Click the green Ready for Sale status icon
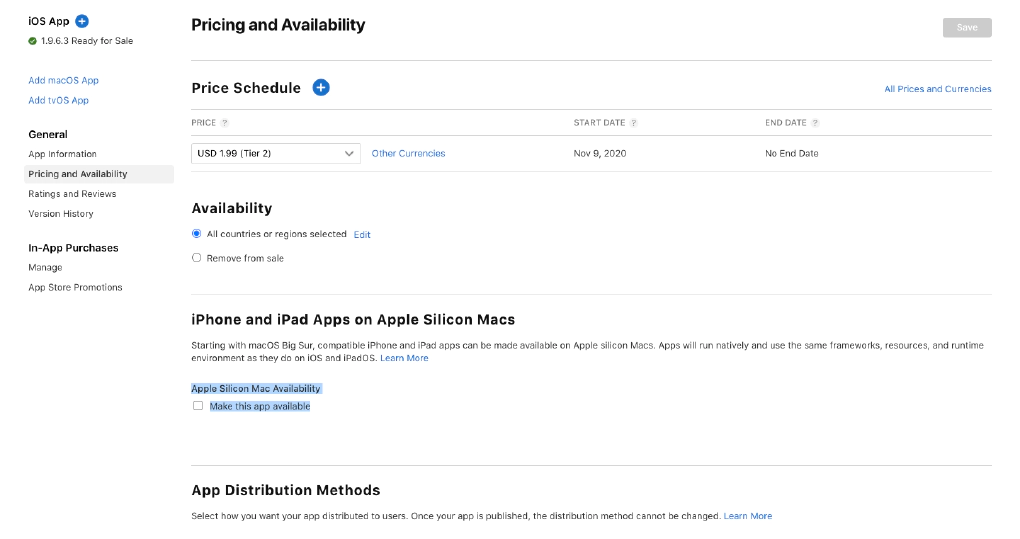Screen dimensions: 1020x539 point(33,41)
